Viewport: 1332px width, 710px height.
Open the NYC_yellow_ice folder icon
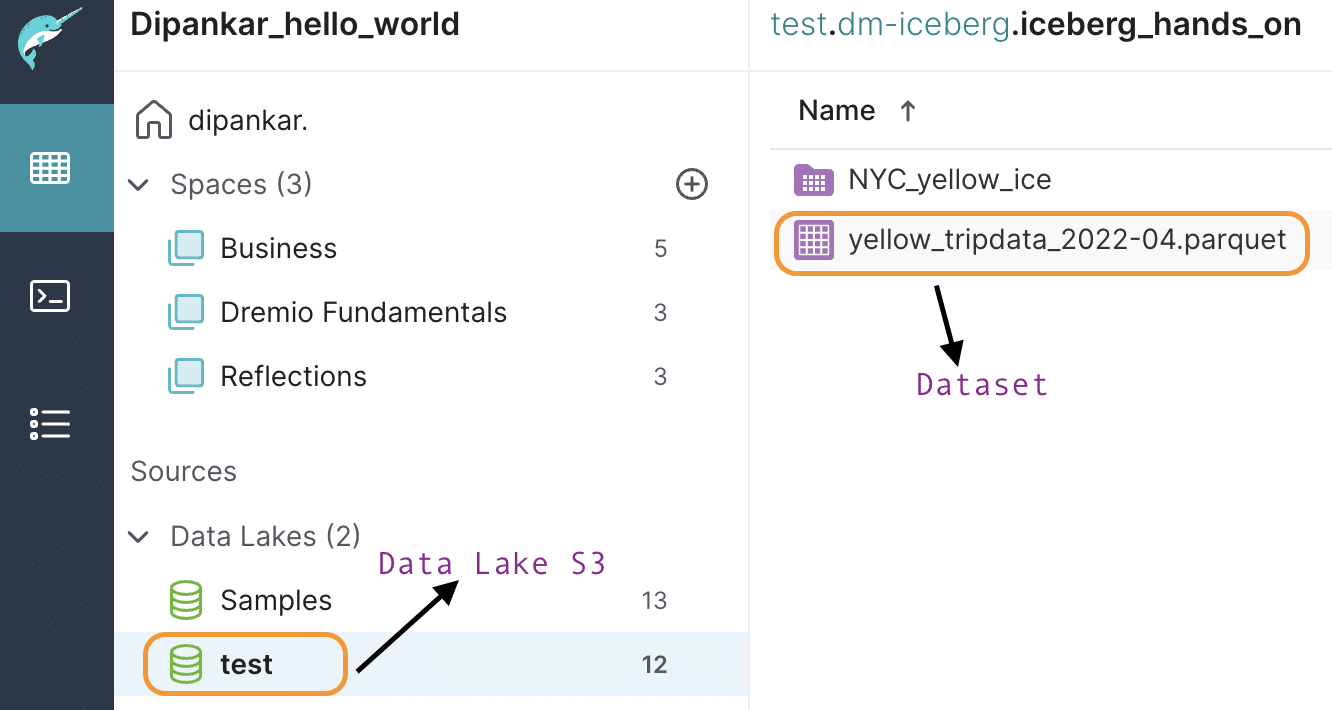[813, 179]
